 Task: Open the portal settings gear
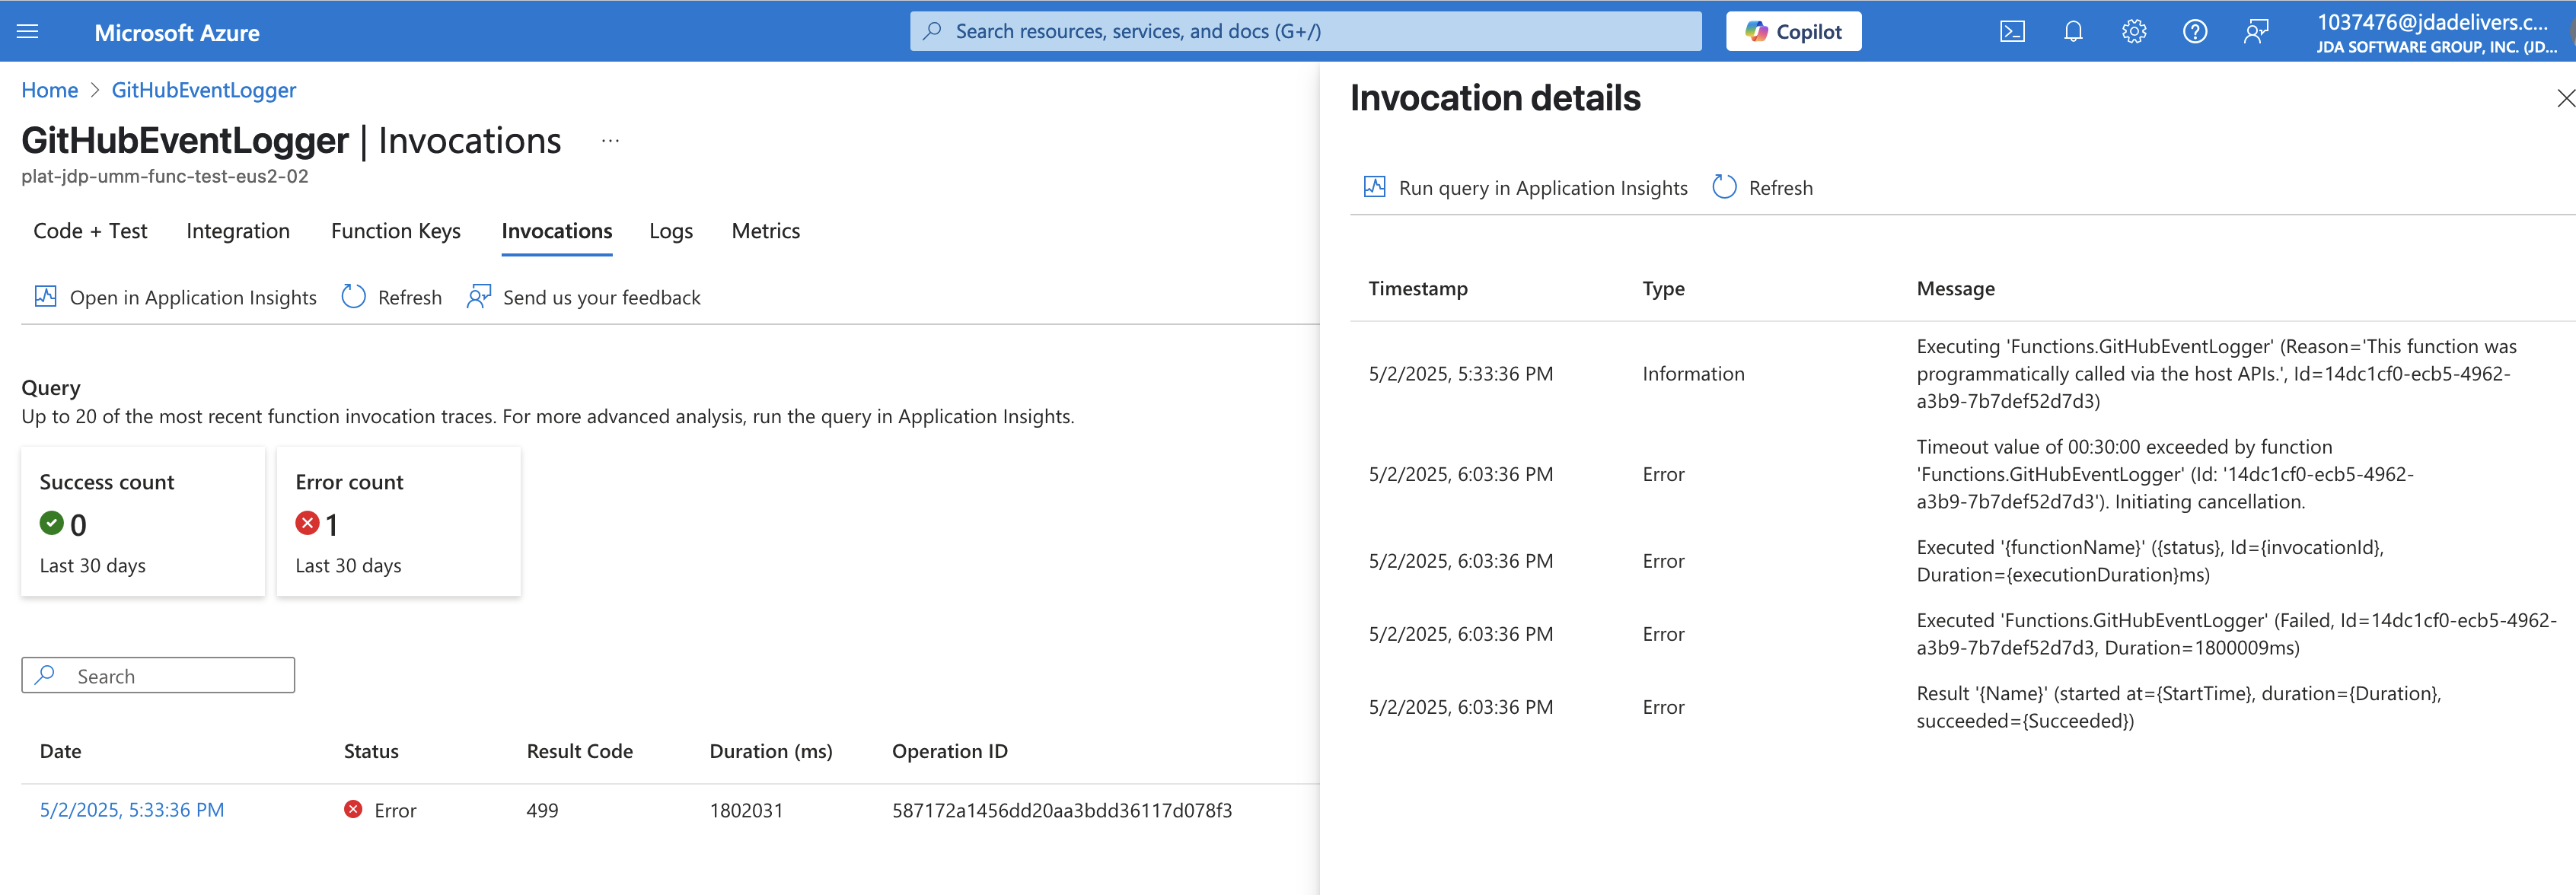tap(2134, 31)
